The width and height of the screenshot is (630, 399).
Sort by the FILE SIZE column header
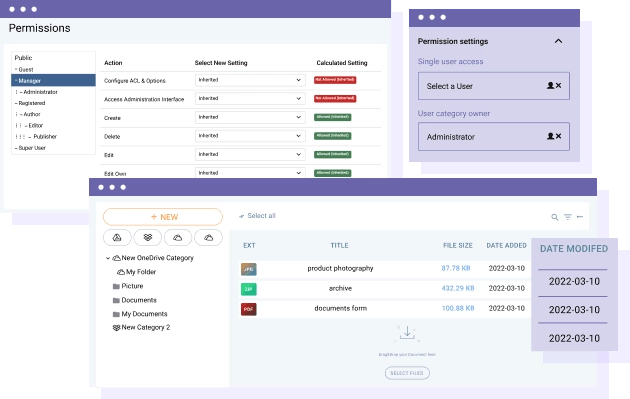458,246
